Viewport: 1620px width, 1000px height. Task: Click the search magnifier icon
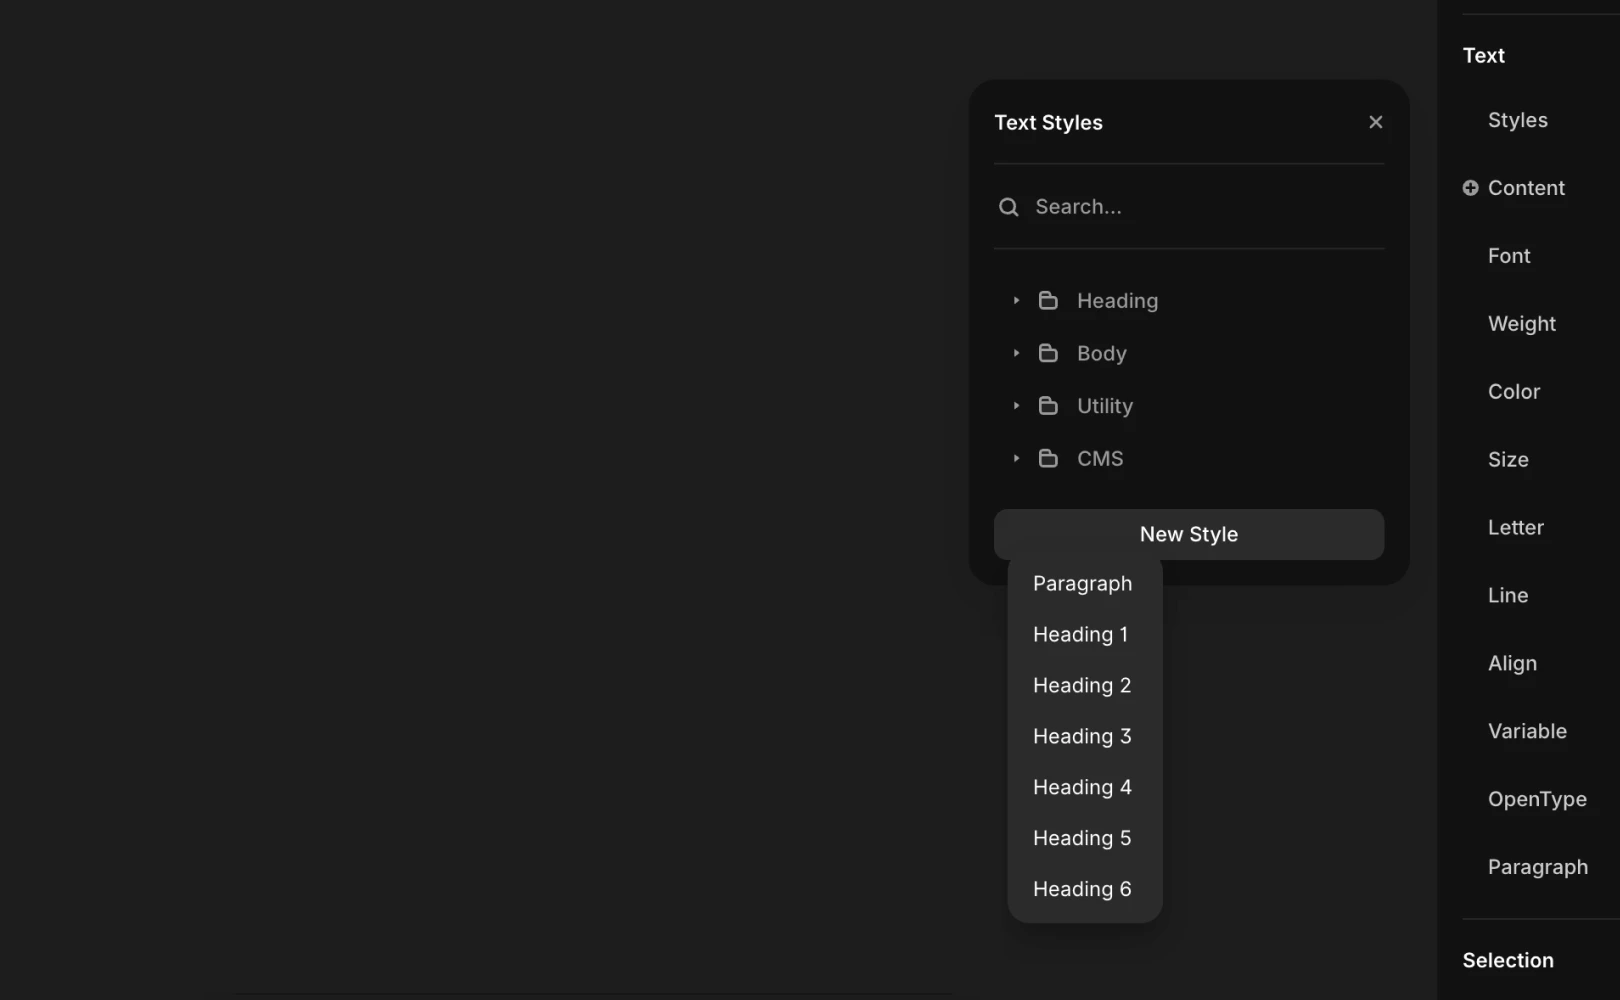click(1009, 207)
